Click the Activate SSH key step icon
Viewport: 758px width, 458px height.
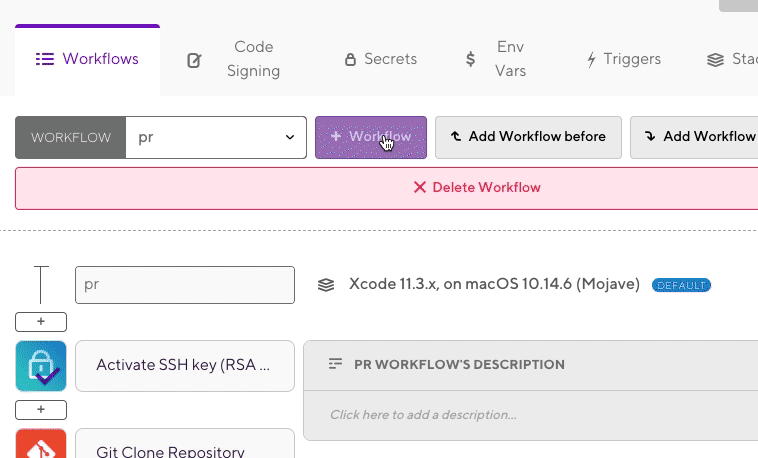[41, 365]
